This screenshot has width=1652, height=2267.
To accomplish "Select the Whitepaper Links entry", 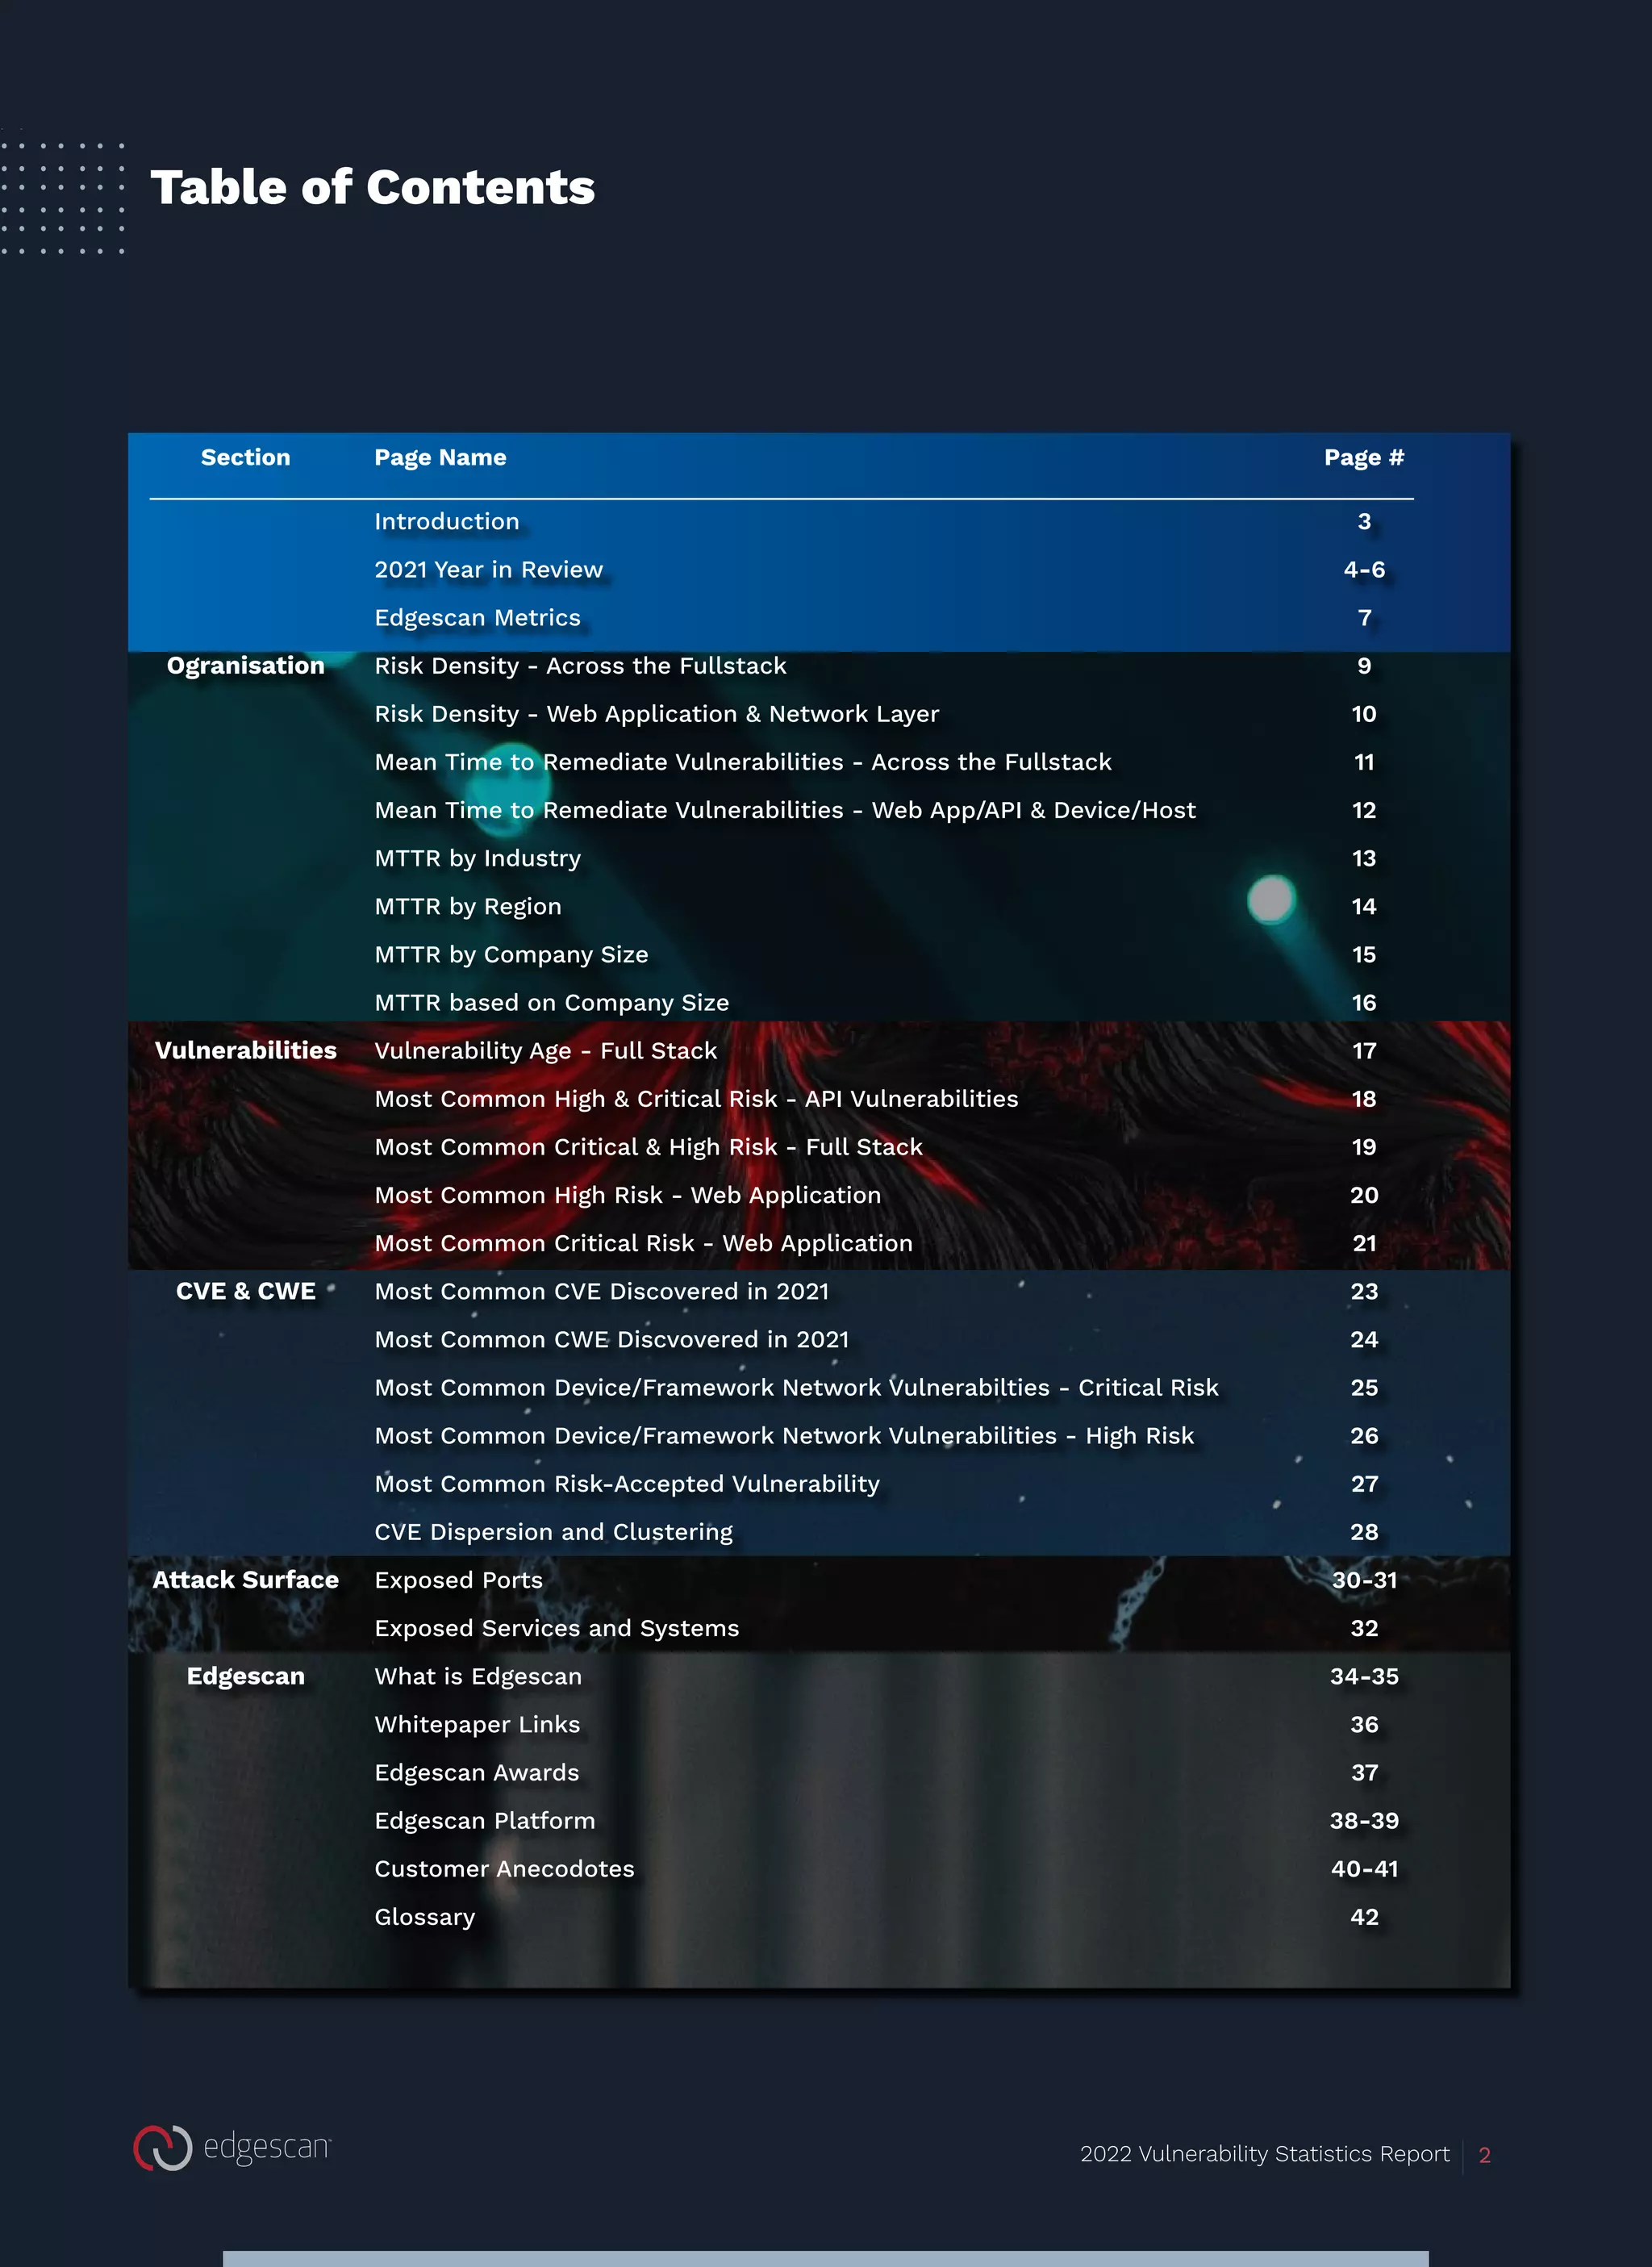I will pyautogui.click(x=476, y=1724).
